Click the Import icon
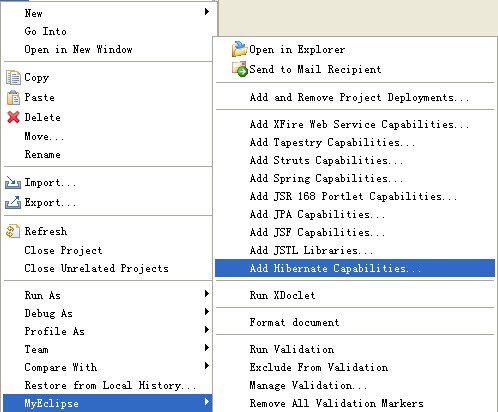Screen dimensions: 498x412 tap(13, 183)
